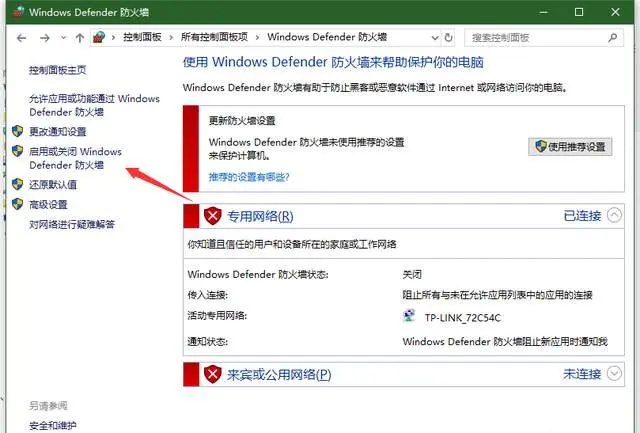
Task: Click the forward navigation arrow
Action: (x=44, y=38)
